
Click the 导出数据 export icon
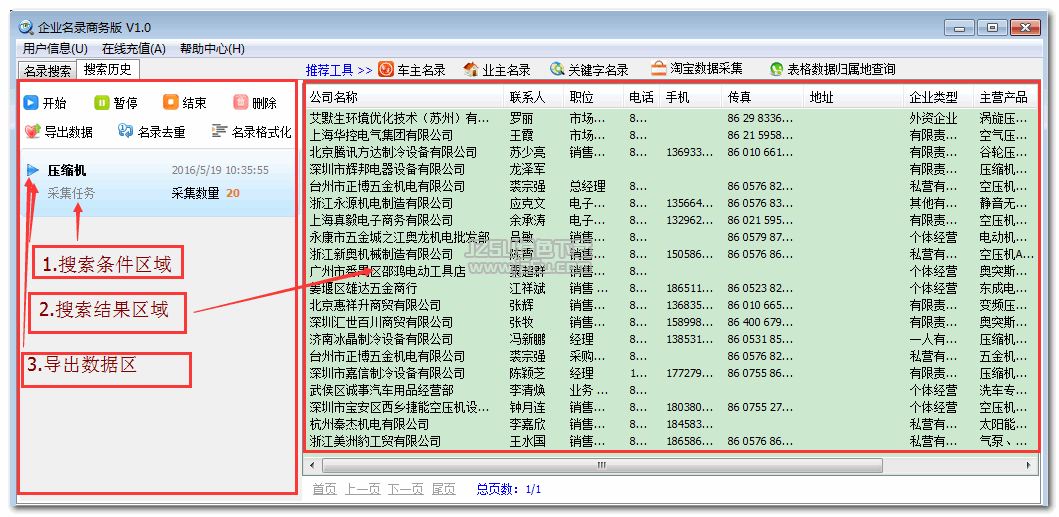click(x=32, y=132)
